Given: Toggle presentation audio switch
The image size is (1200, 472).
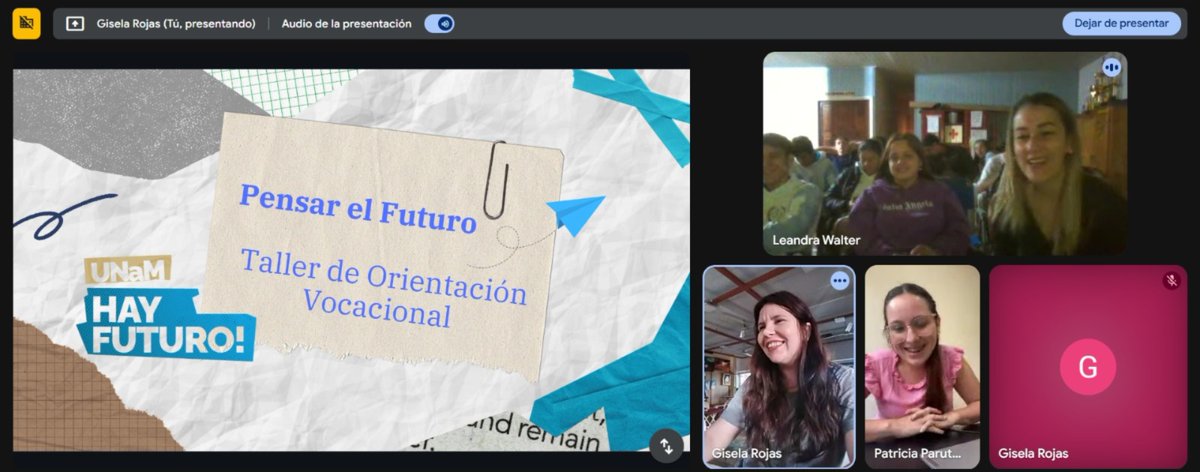Looking at the screenshot, I should pos(439,24).
